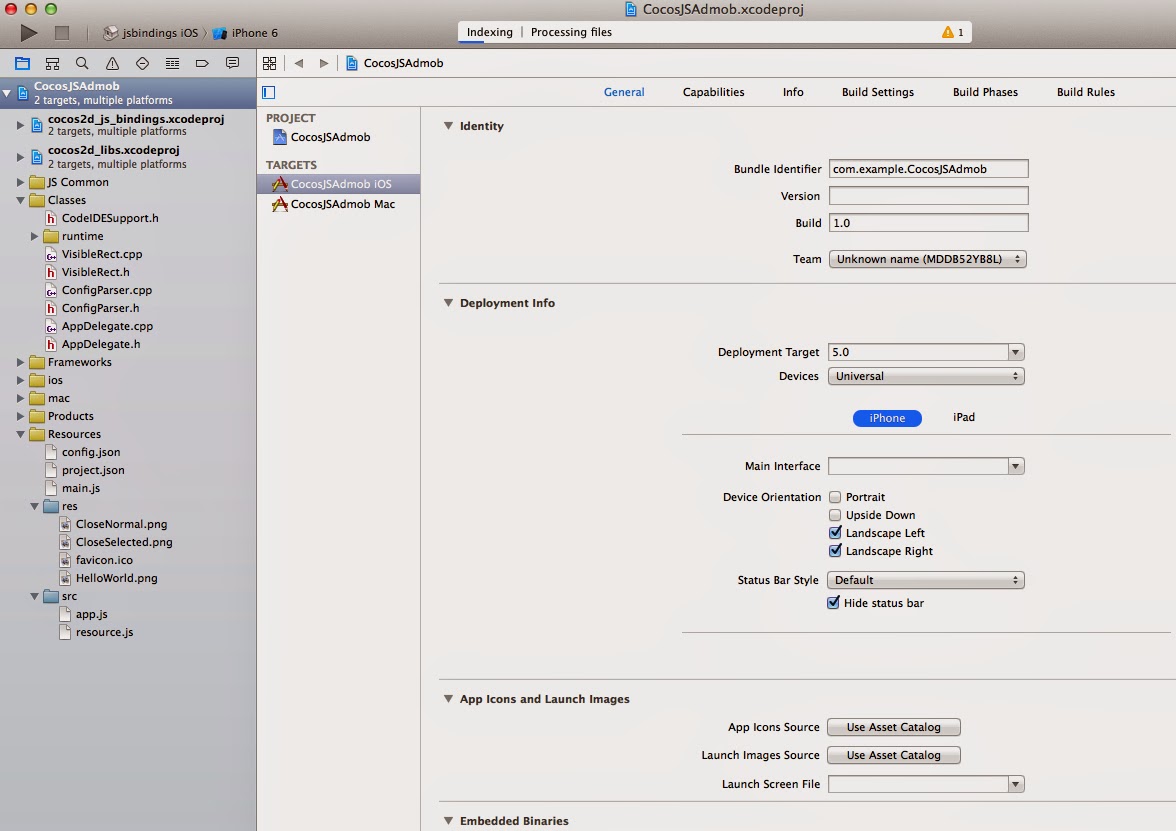
Task: Switch to the iPad segment
Action: click(964, 417)
